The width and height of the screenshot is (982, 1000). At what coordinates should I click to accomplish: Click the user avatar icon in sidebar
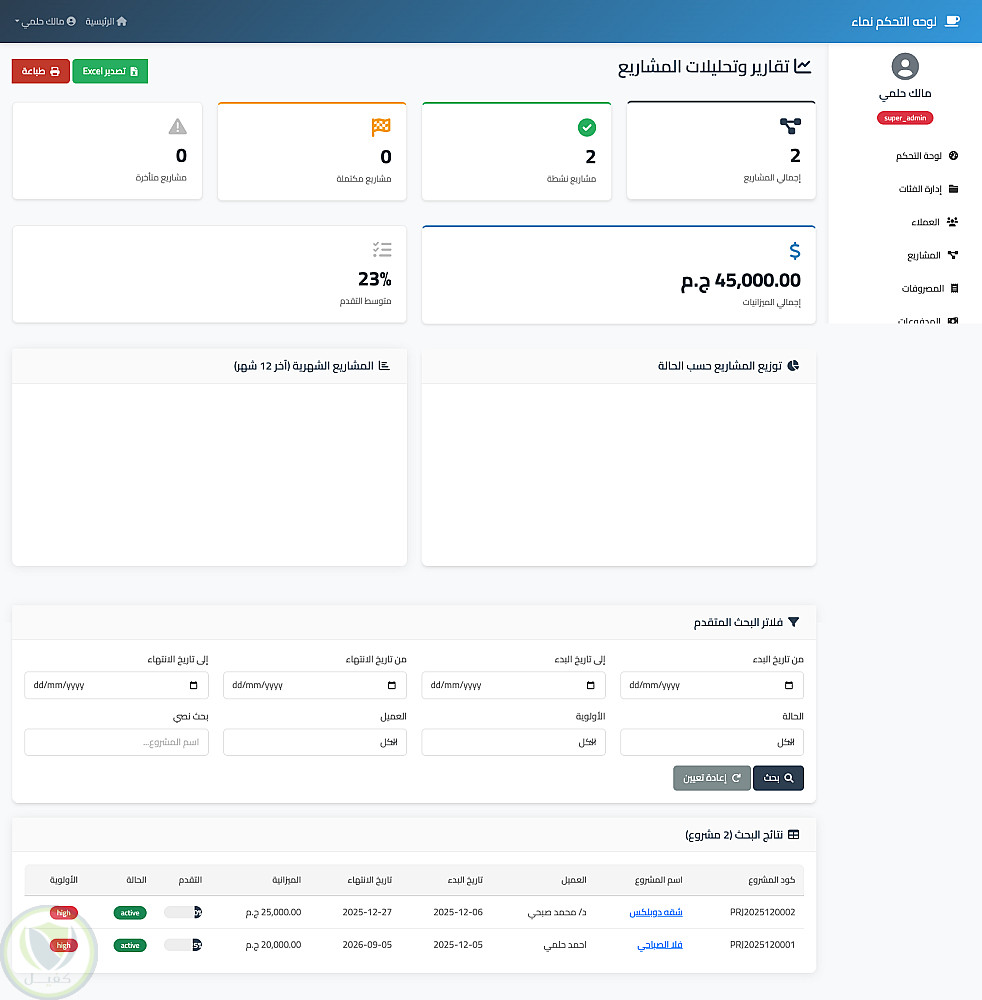905,66
